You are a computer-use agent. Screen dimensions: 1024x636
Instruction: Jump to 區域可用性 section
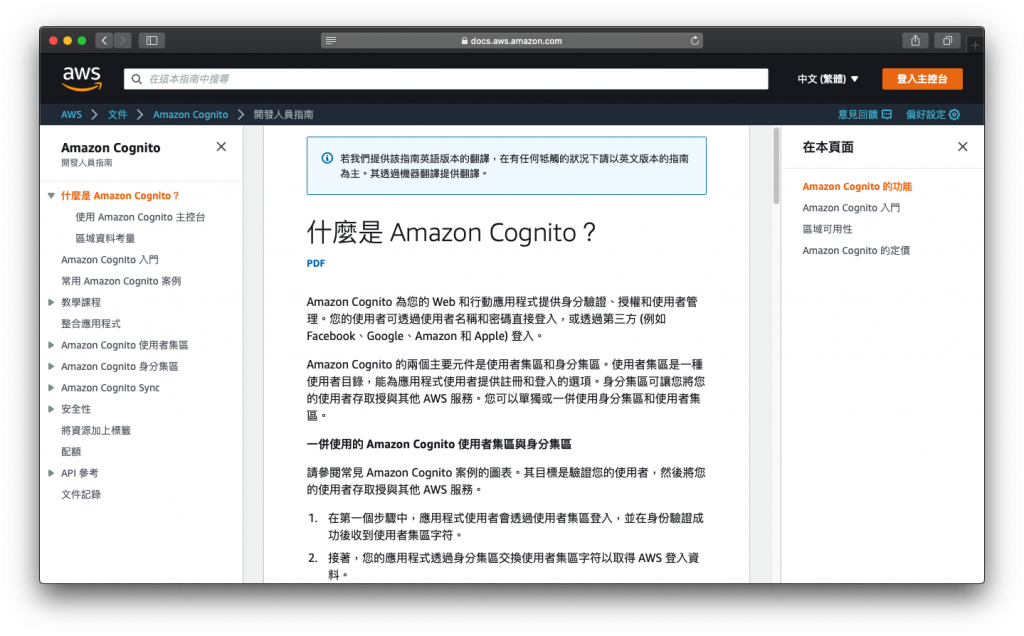click(x=827, y=229)
